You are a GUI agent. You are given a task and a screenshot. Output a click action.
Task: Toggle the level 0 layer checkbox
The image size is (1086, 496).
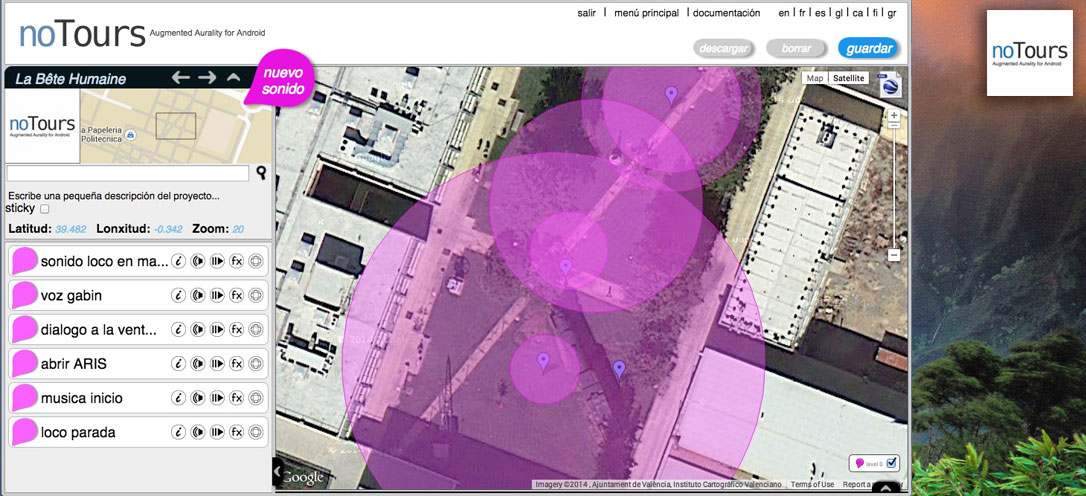[892, 462]
